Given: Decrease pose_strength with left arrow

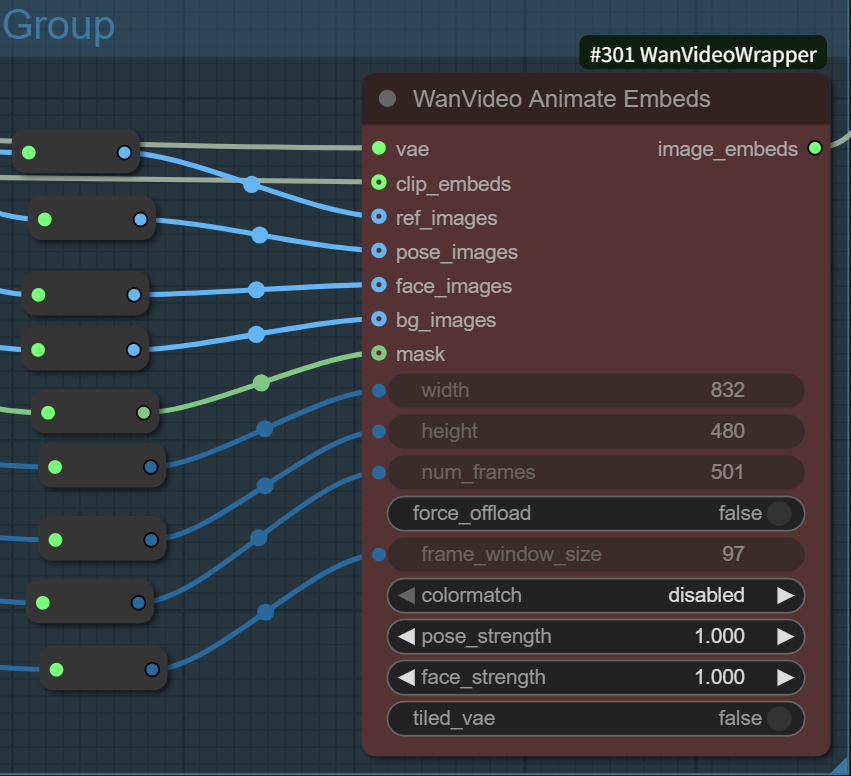Looking at the screenshot, I should coord(406,636).
